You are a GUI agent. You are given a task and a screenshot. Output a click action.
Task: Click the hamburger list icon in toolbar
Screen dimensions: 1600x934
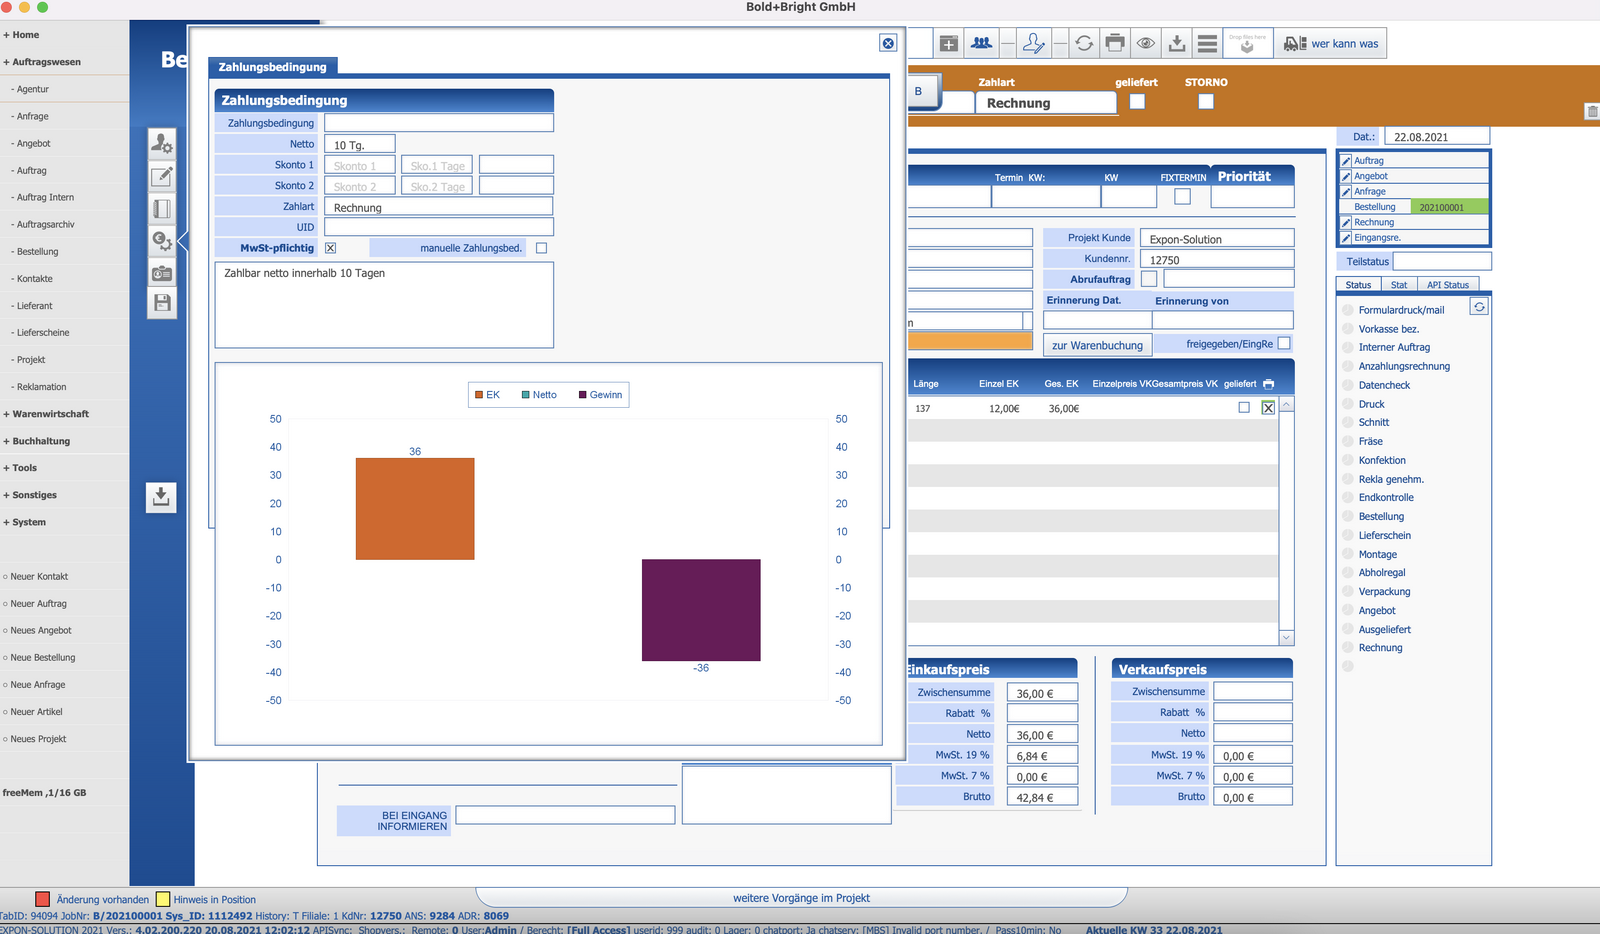(x=1207, y=43)
